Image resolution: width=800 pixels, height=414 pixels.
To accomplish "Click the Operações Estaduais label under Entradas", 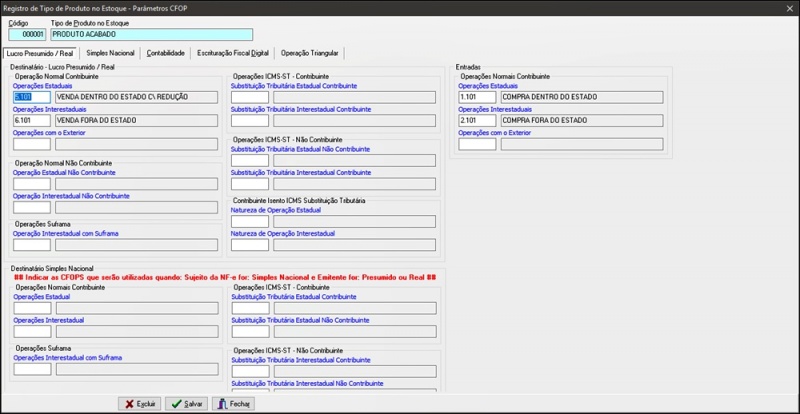I will (x=488, y=86).
